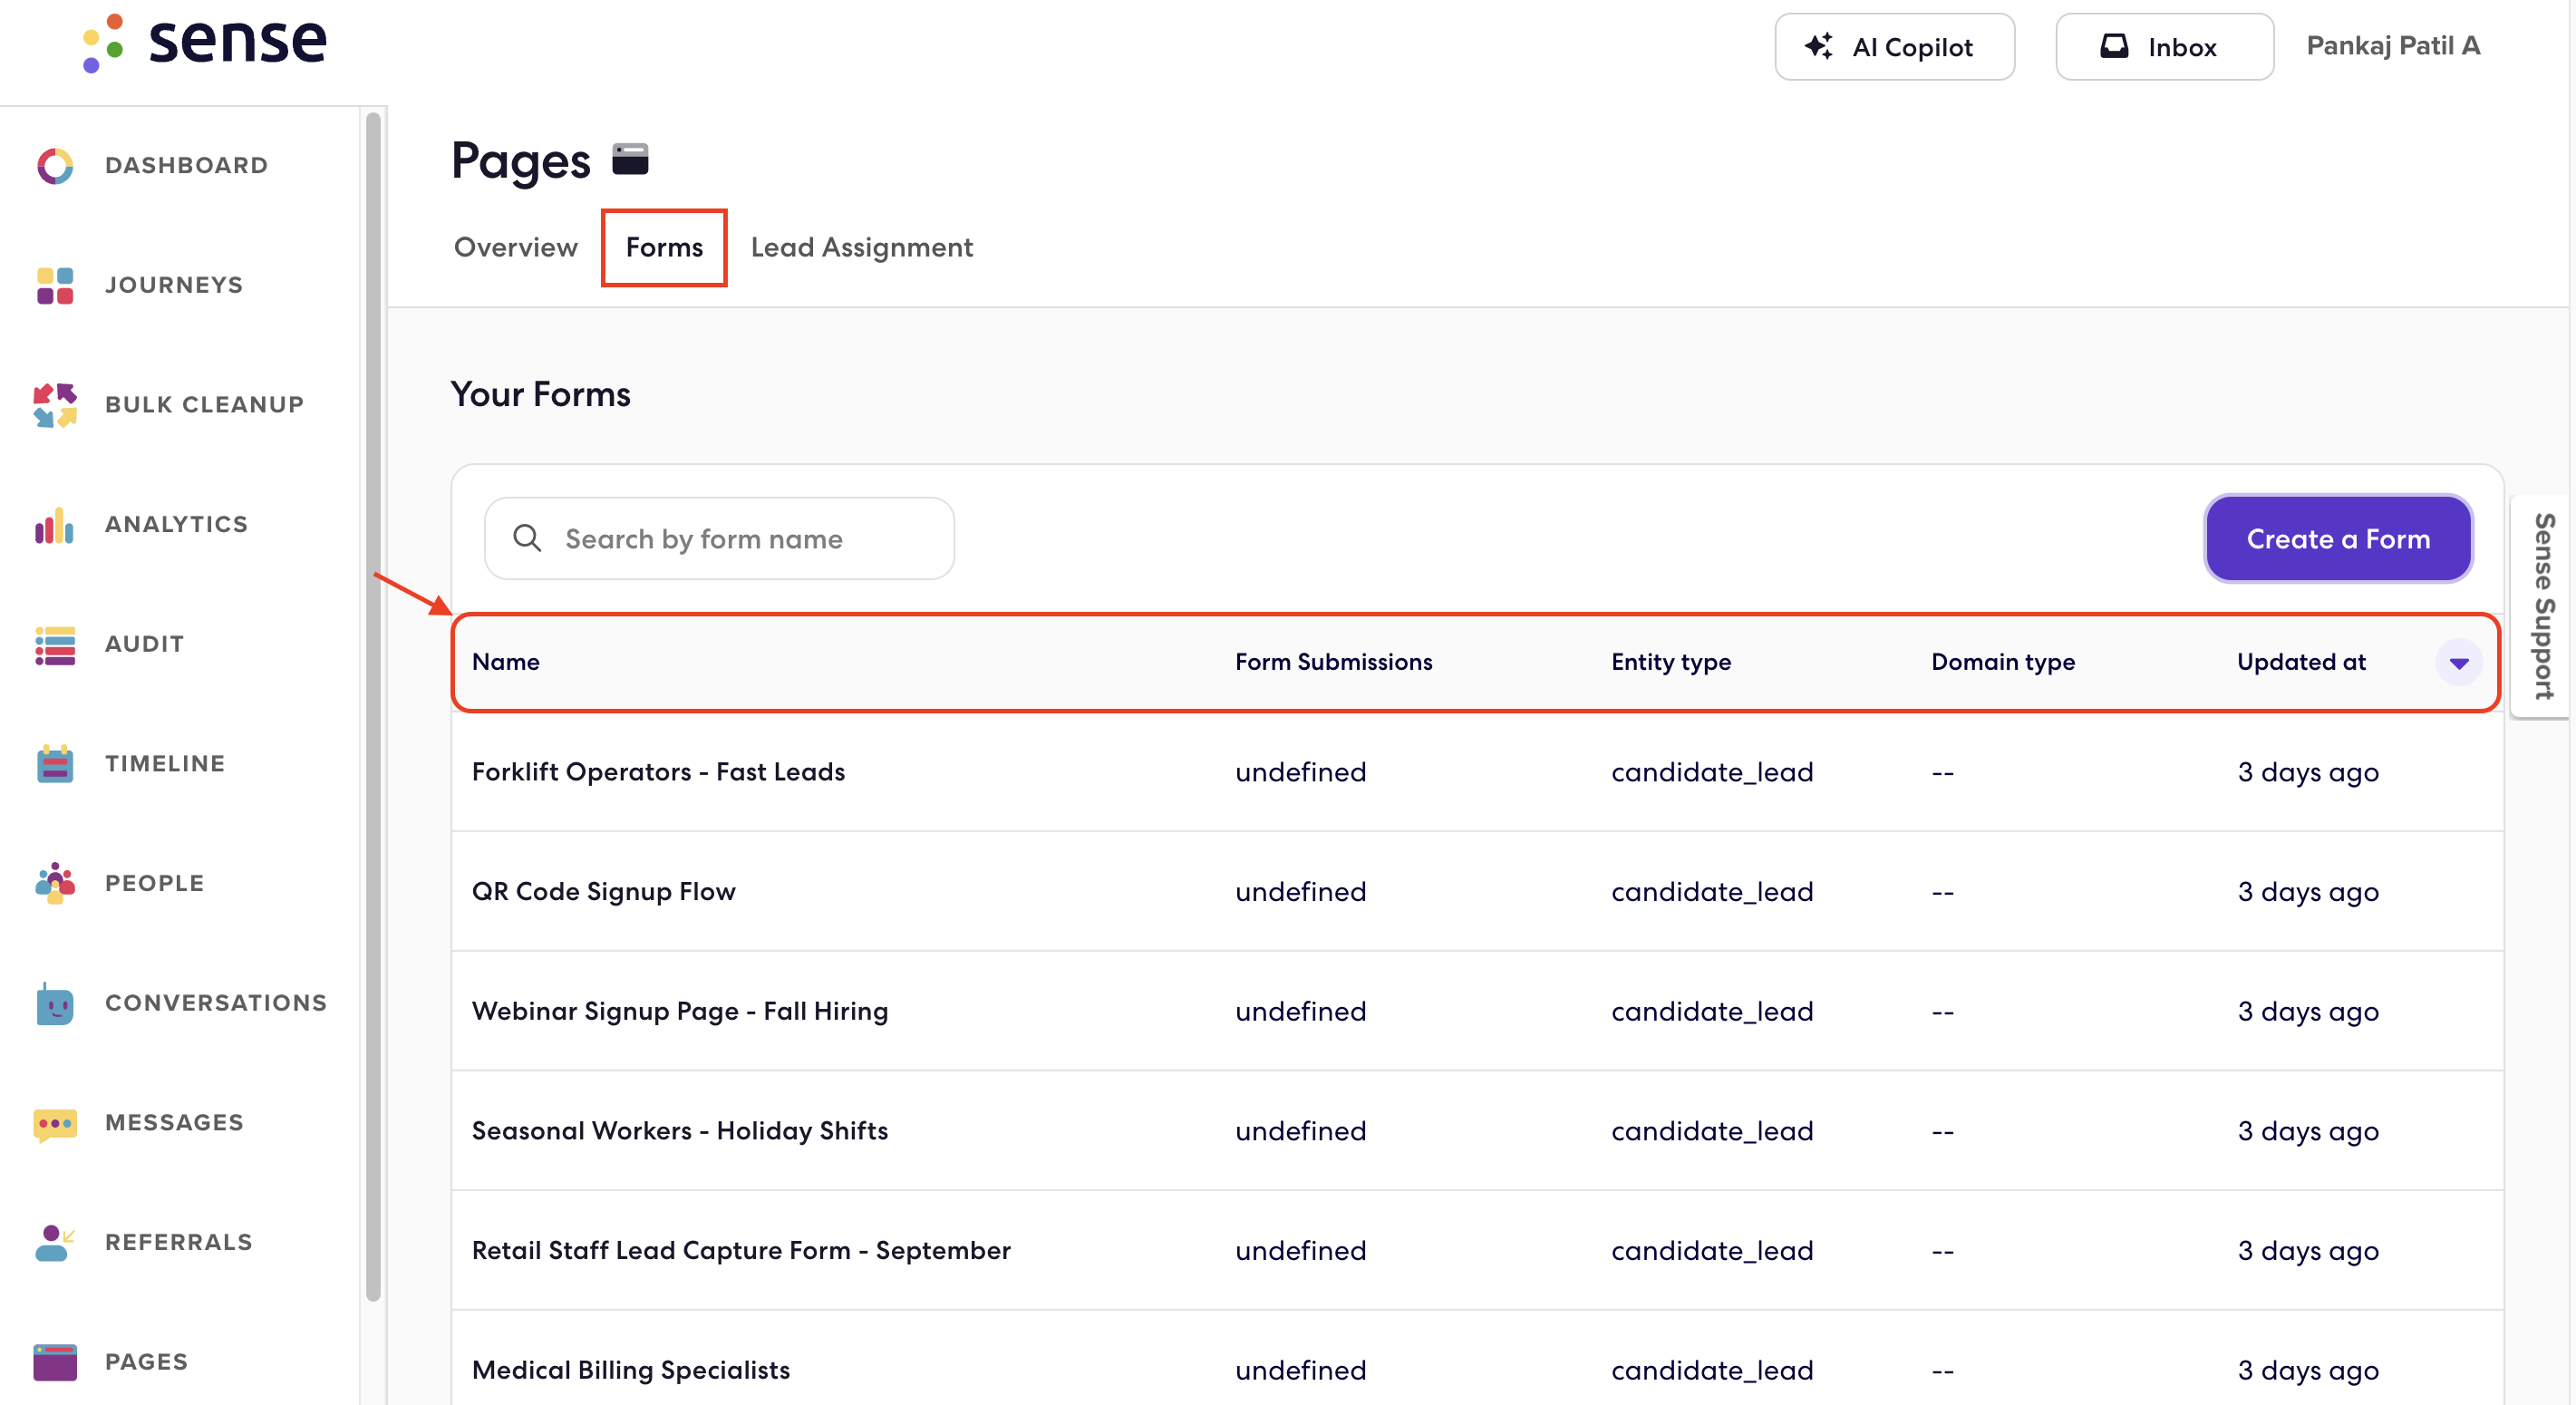
Task: Open Webinar Signup Page - Fall Hiring
Action: tap(680, 1011)
